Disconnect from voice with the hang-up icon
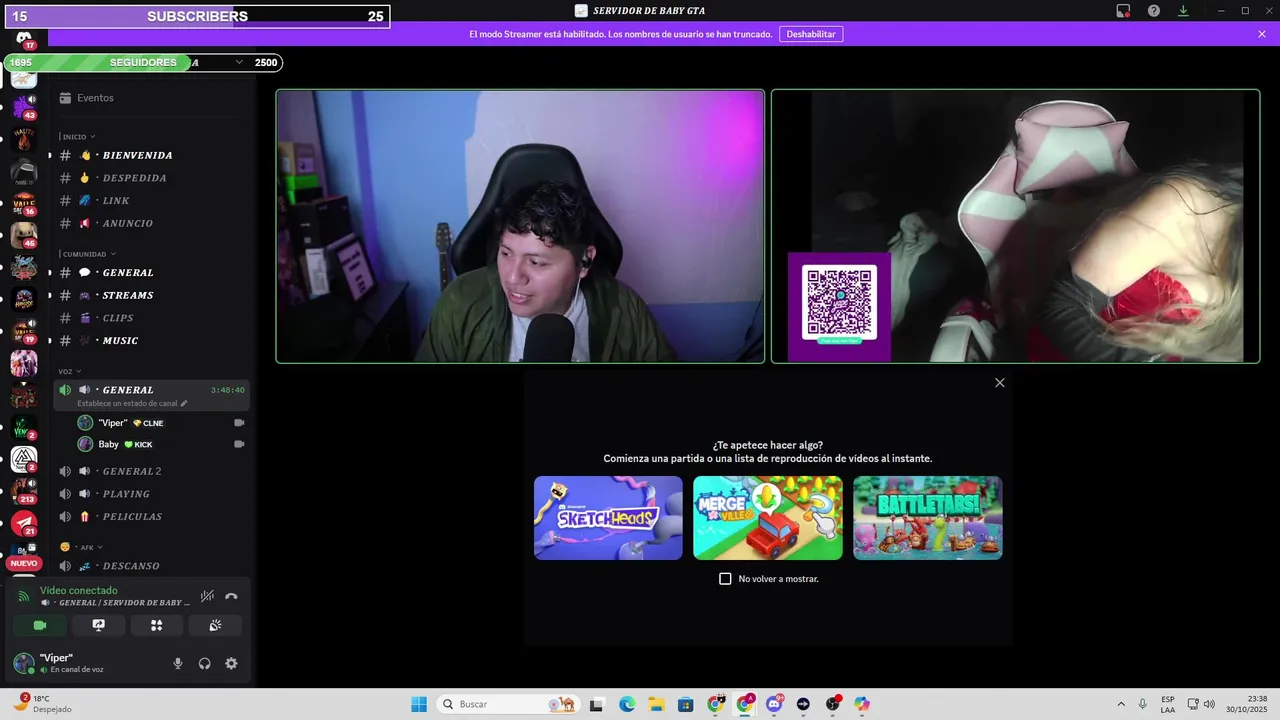 [x=231, y=596]
